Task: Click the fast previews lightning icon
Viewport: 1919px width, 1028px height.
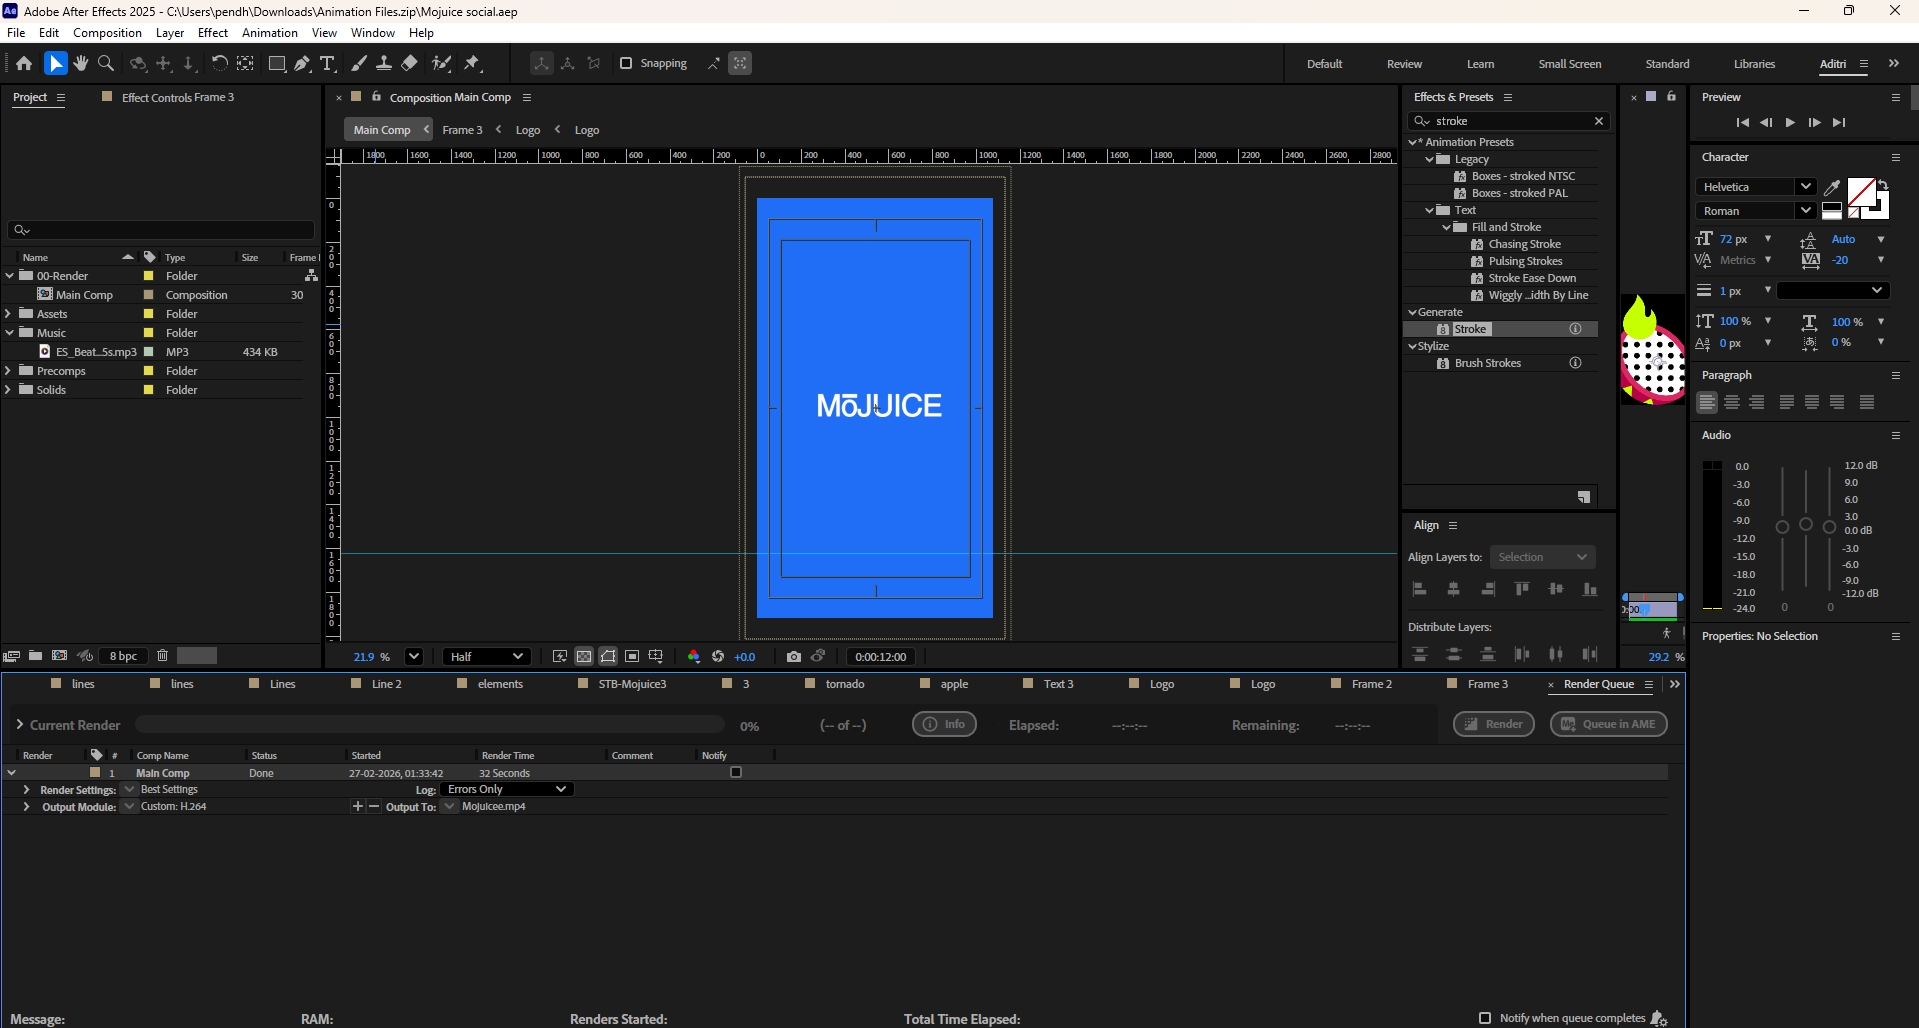Action: 560,657
